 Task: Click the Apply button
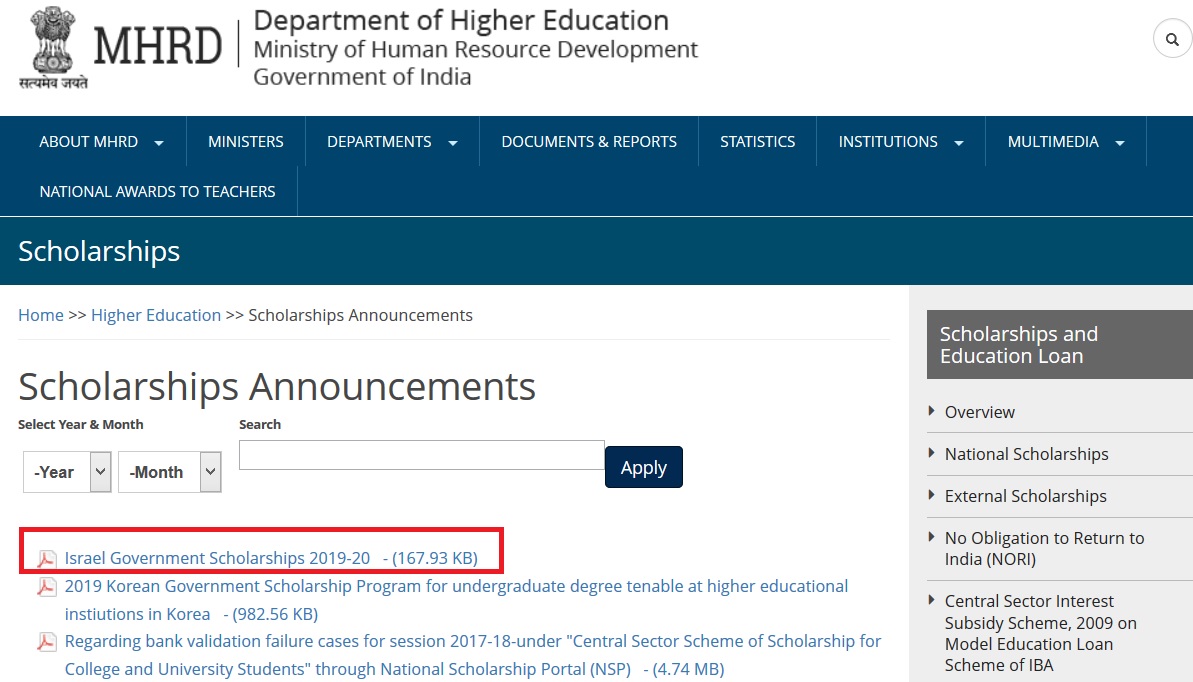pyautogui.click(x=644, y=467)
